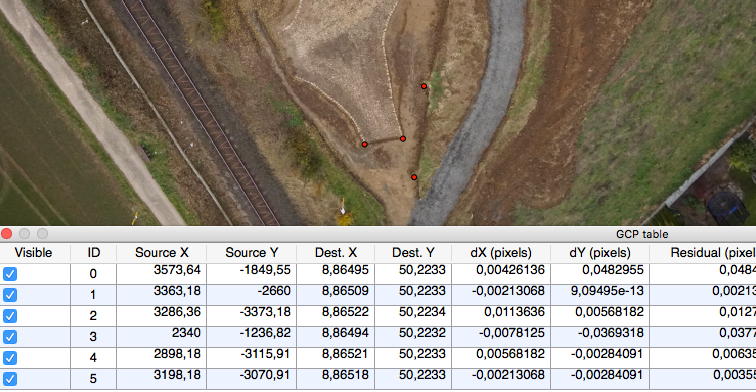Sort by Dest. X column header
Screen dimensions: 756x392
click(x=336, y=253)
